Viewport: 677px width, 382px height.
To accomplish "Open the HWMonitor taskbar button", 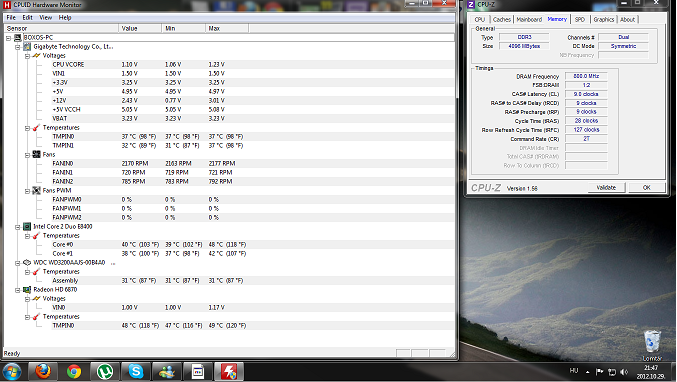I will pyautogui.click(x=229, y=372).
